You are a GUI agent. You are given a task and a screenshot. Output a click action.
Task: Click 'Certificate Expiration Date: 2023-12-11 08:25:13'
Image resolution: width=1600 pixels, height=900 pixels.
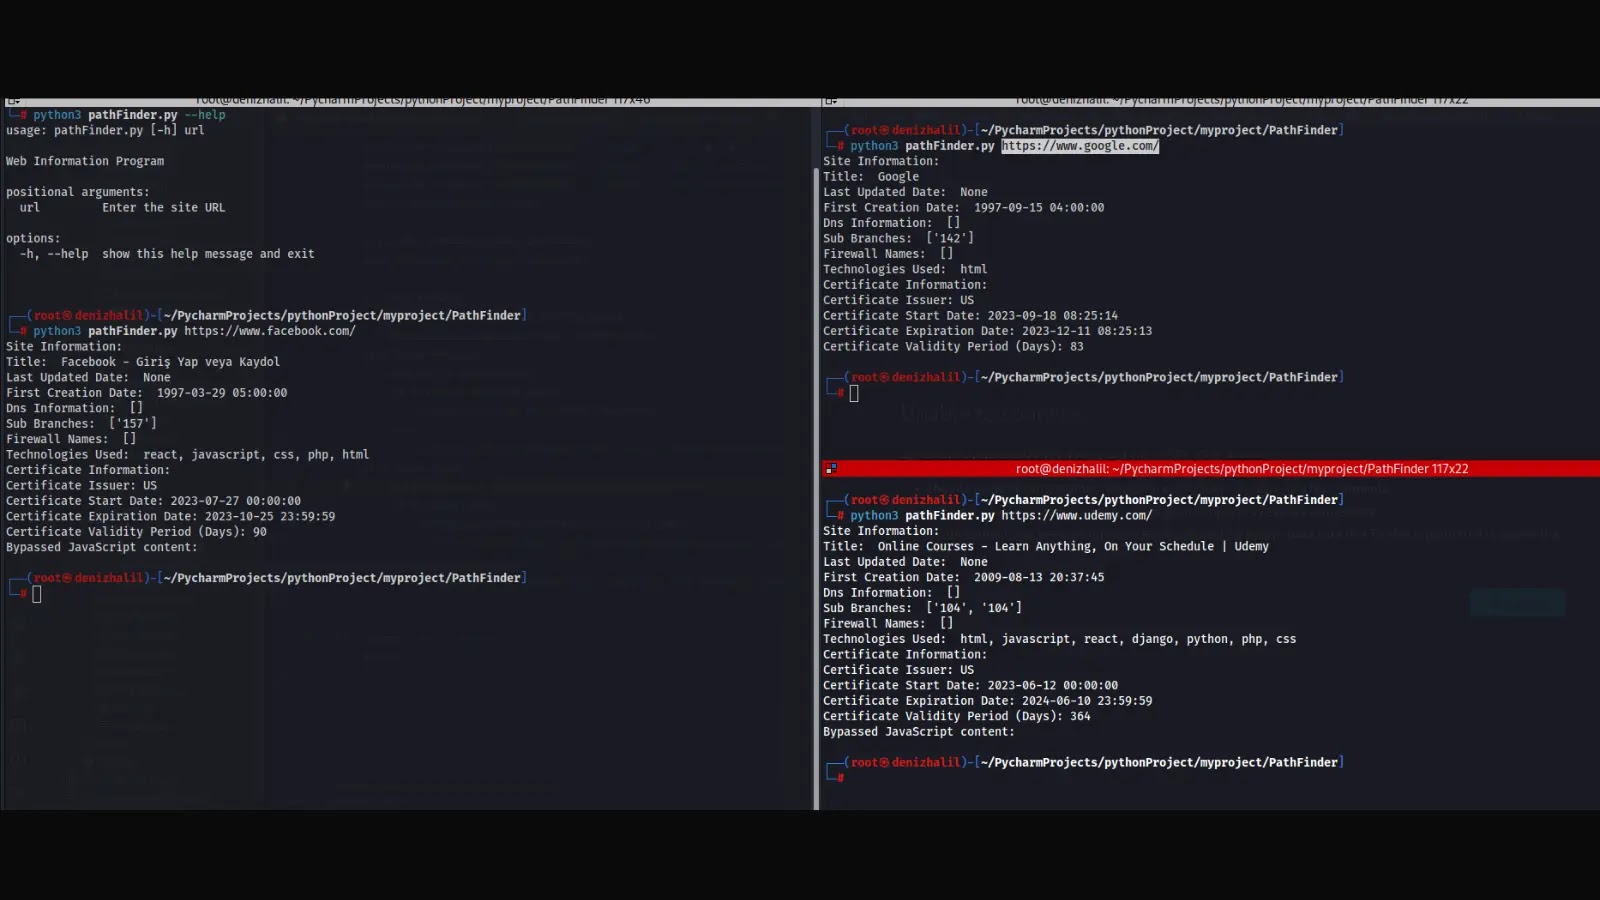pos(988,331)
